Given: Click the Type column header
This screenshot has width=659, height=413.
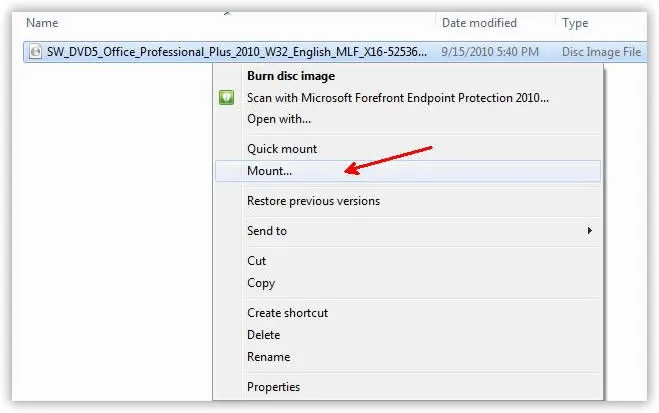Looking at the screenshot, I should coord(576,22).
